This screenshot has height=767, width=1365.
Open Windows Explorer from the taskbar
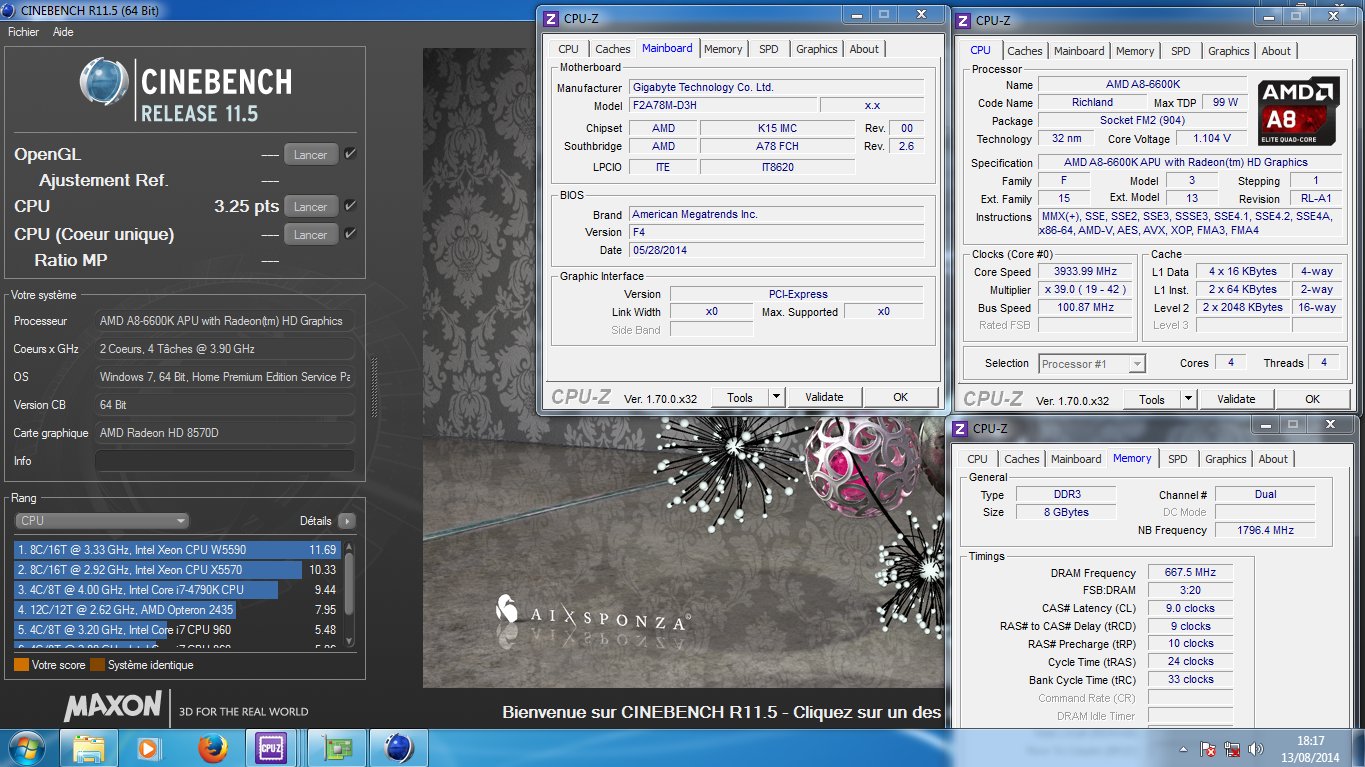(x=89, y=747)
